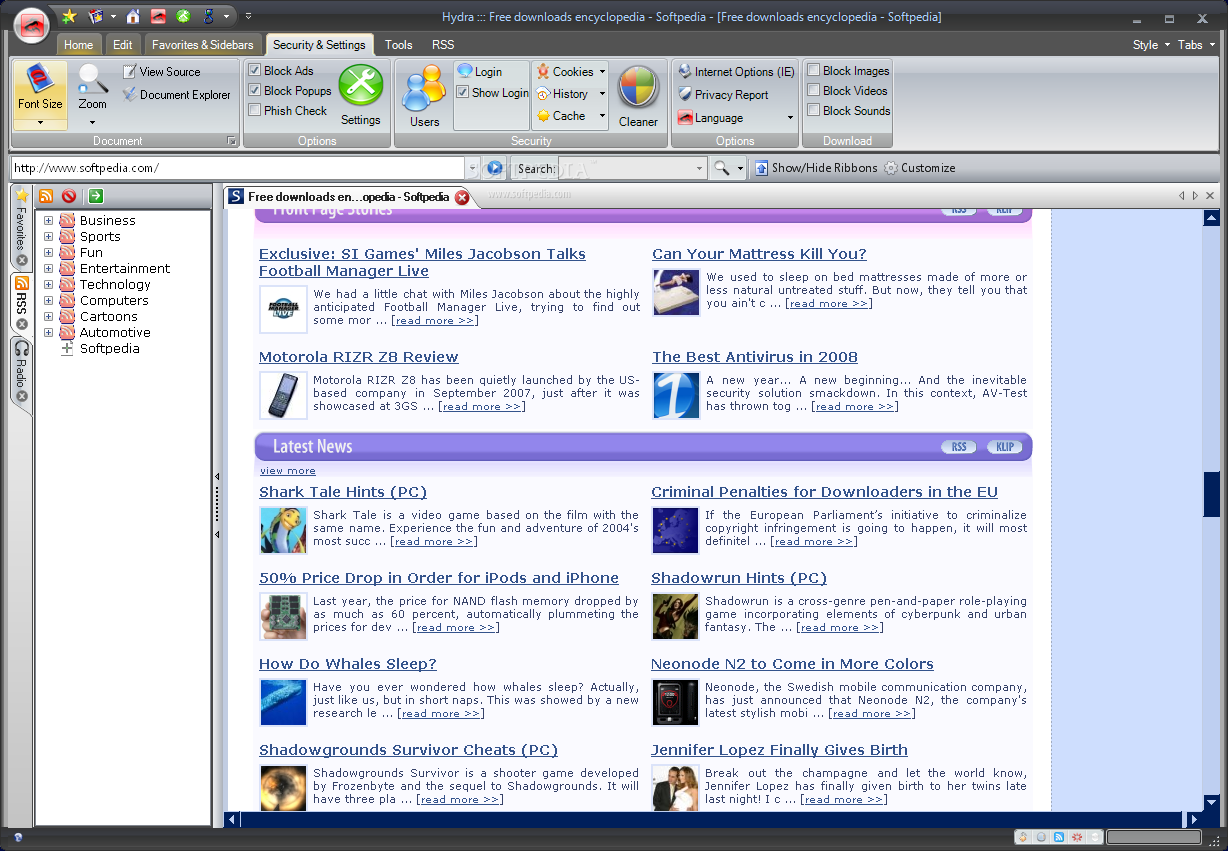Viewport: 1228px width, 851px height.
Task: Enable Block Videos checkbox
Action: pyautogui.click(x=814, y=91)
